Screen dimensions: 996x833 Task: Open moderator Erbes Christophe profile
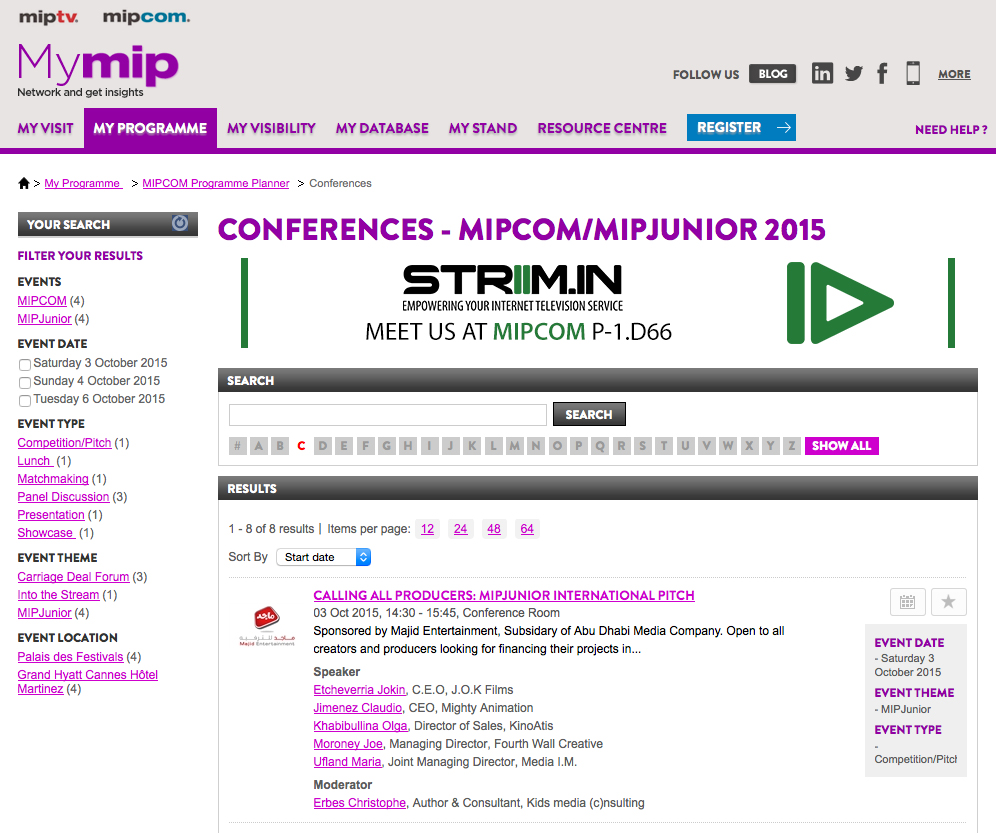click(360, 803)
